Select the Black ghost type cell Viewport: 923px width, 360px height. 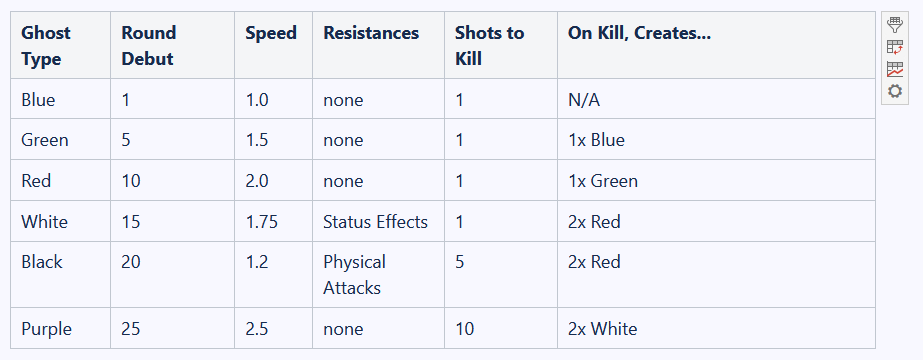pos(61,274)
